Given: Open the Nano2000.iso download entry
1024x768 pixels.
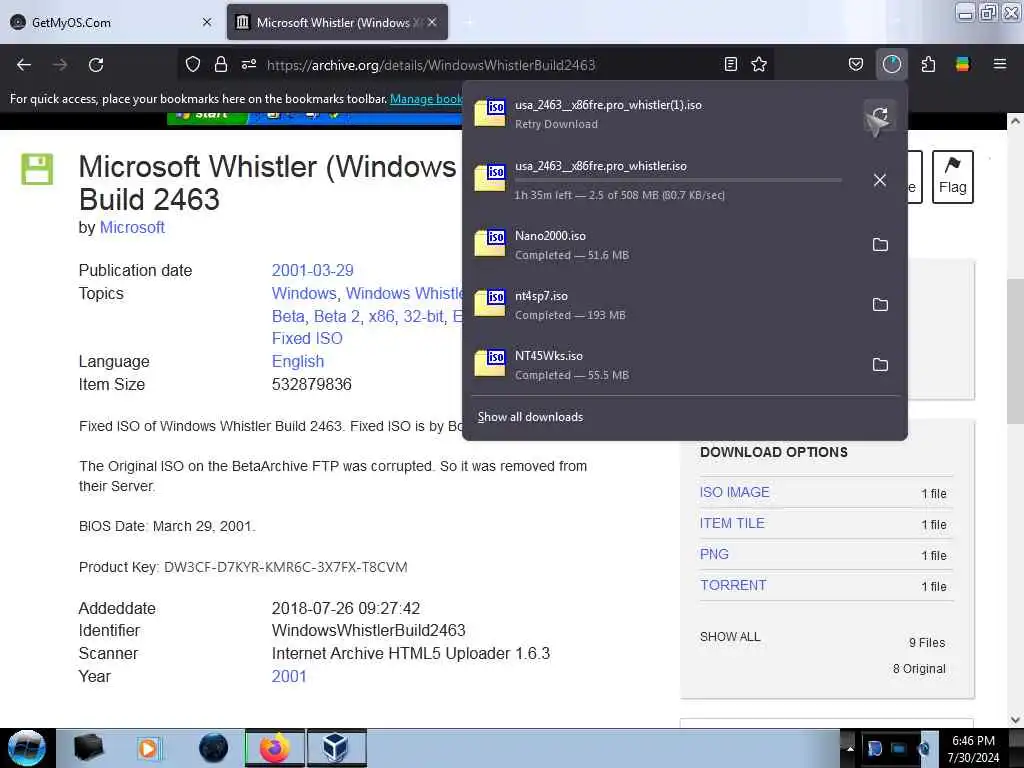Looking at the screenshot, I should coord(666,245).
